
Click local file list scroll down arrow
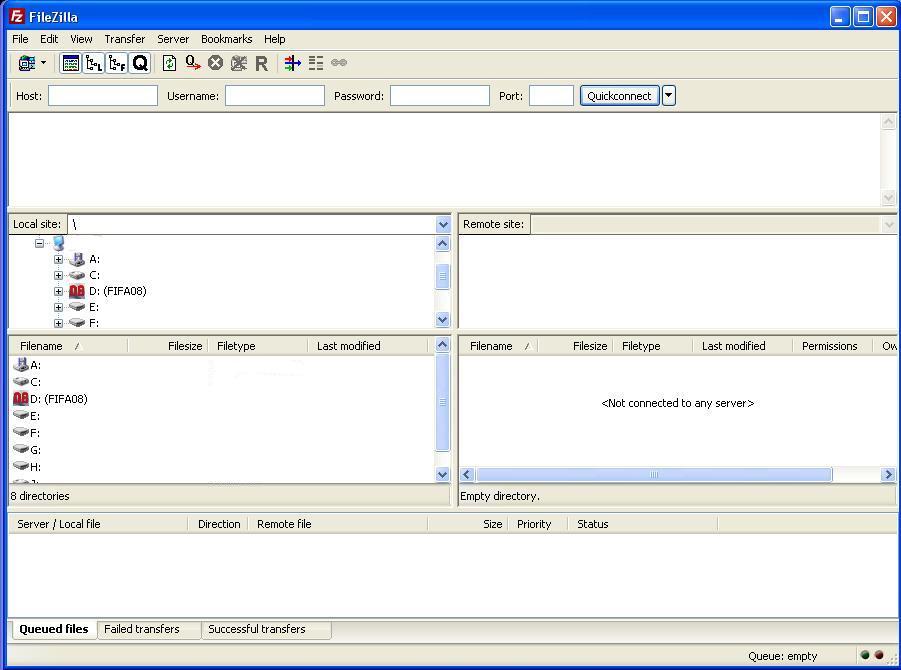[x=442, y=474]
